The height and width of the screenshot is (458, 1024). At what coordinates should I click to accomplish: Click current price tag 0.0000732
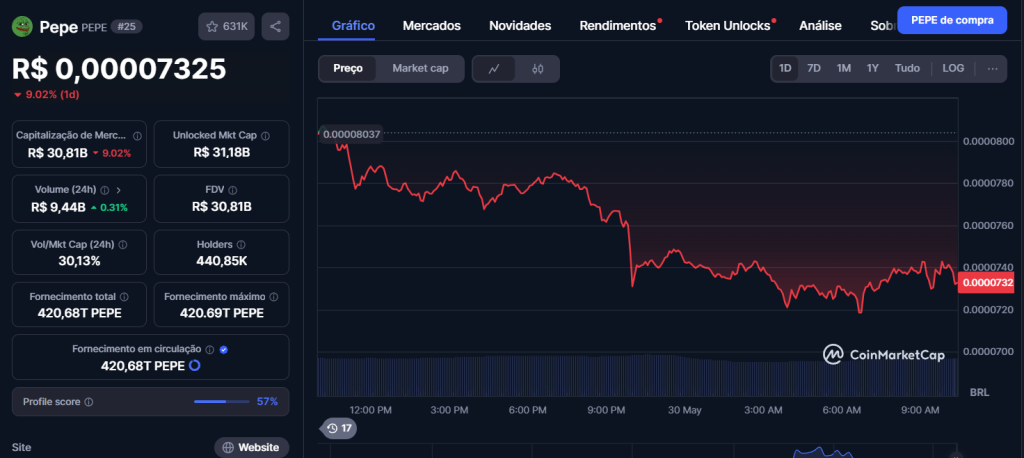click(986, 282)
